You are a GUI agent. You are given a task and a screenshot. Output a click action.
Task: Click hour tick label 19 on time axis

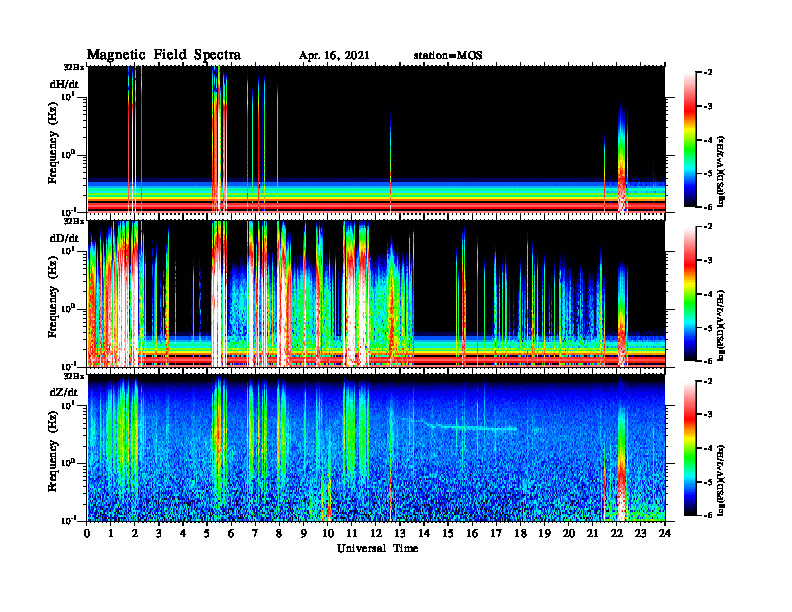(x=544, y=533)
